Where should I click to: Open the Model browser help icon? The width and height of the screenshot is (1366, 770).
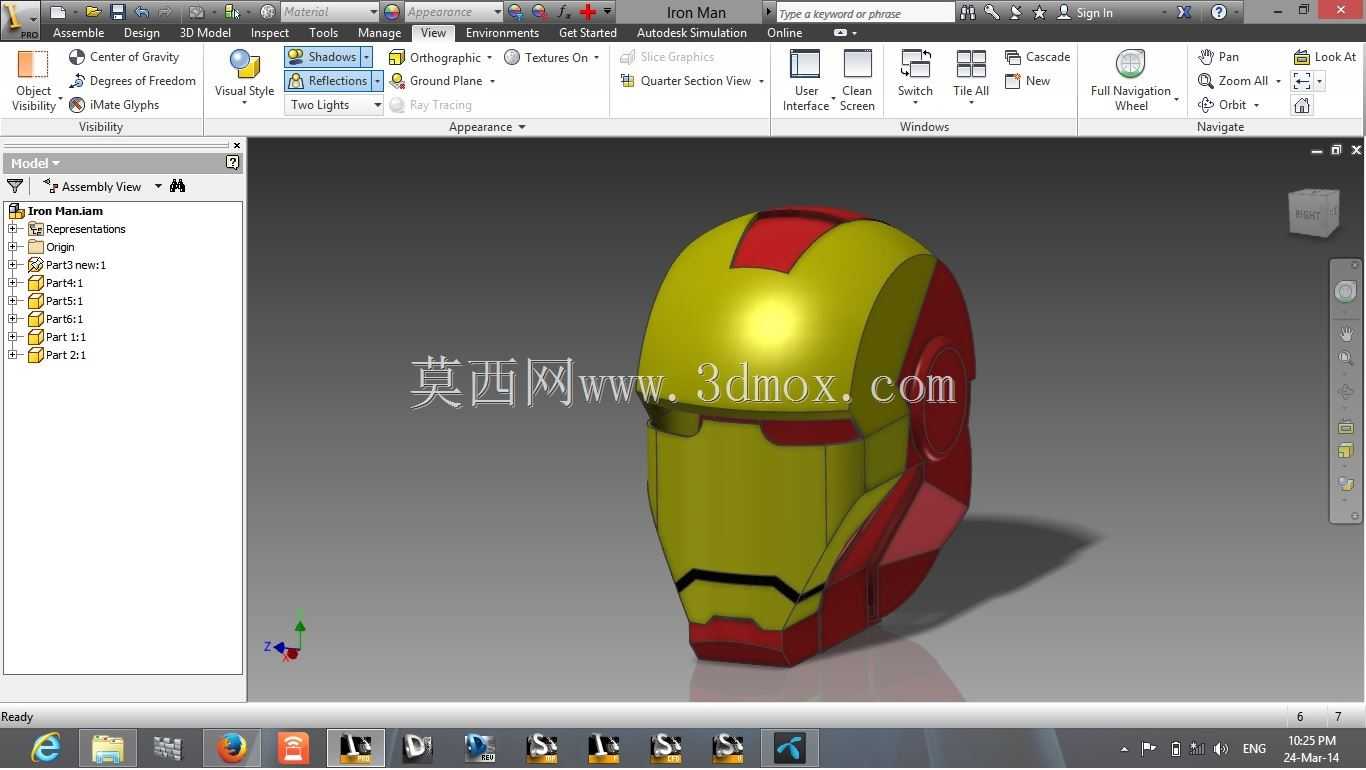pyautogui.click(x=233, y=162)
